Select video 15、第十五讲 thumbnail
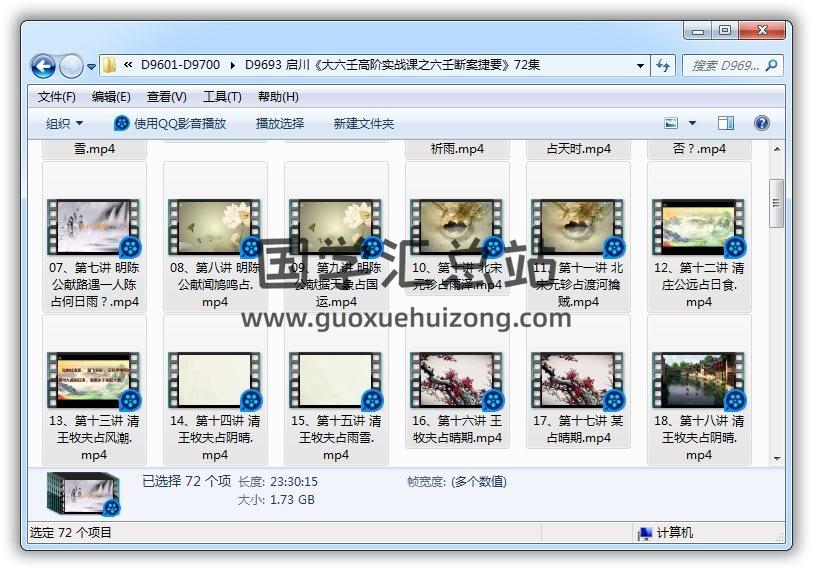 tap(336, 380)
